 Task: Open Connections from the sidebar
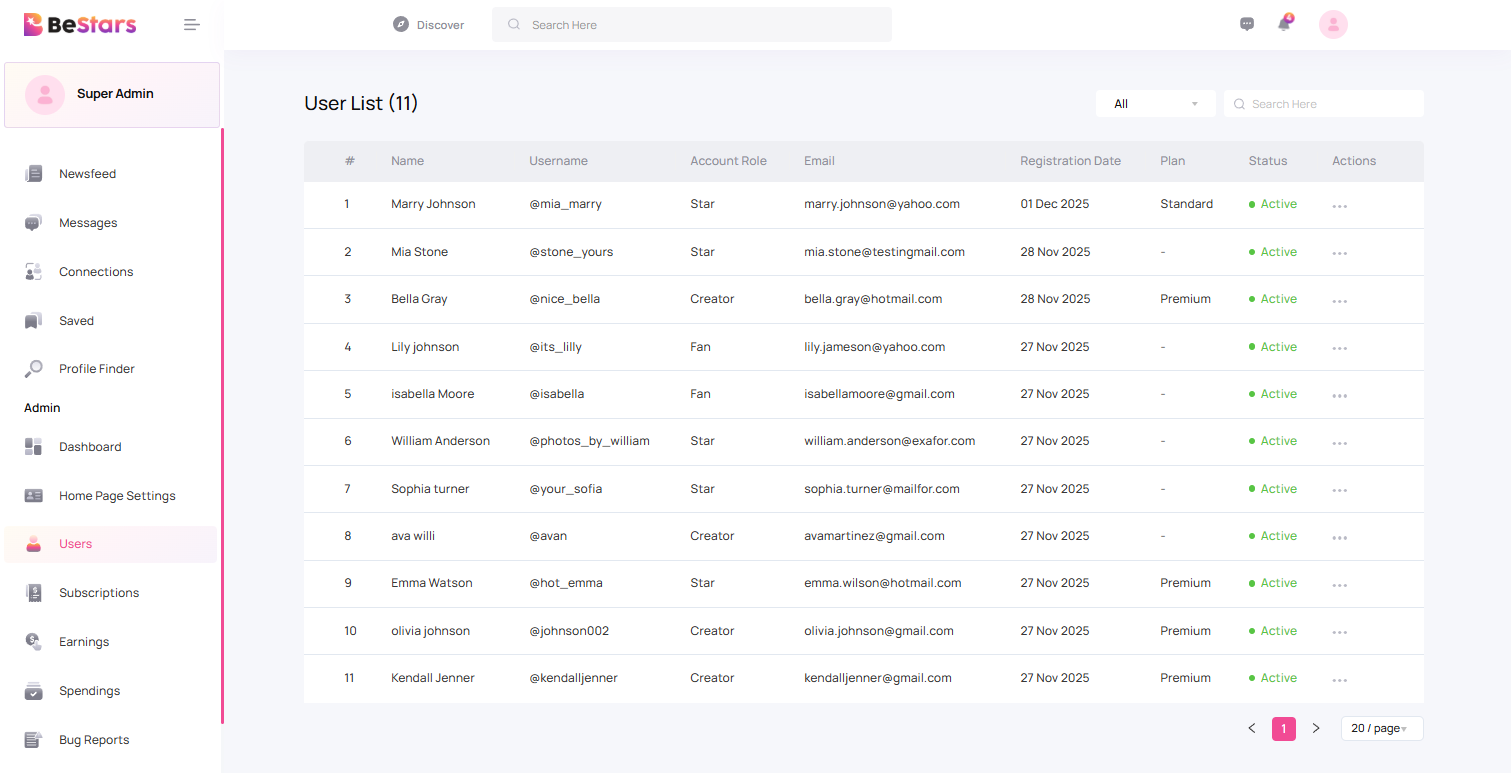tap(95, 271)
